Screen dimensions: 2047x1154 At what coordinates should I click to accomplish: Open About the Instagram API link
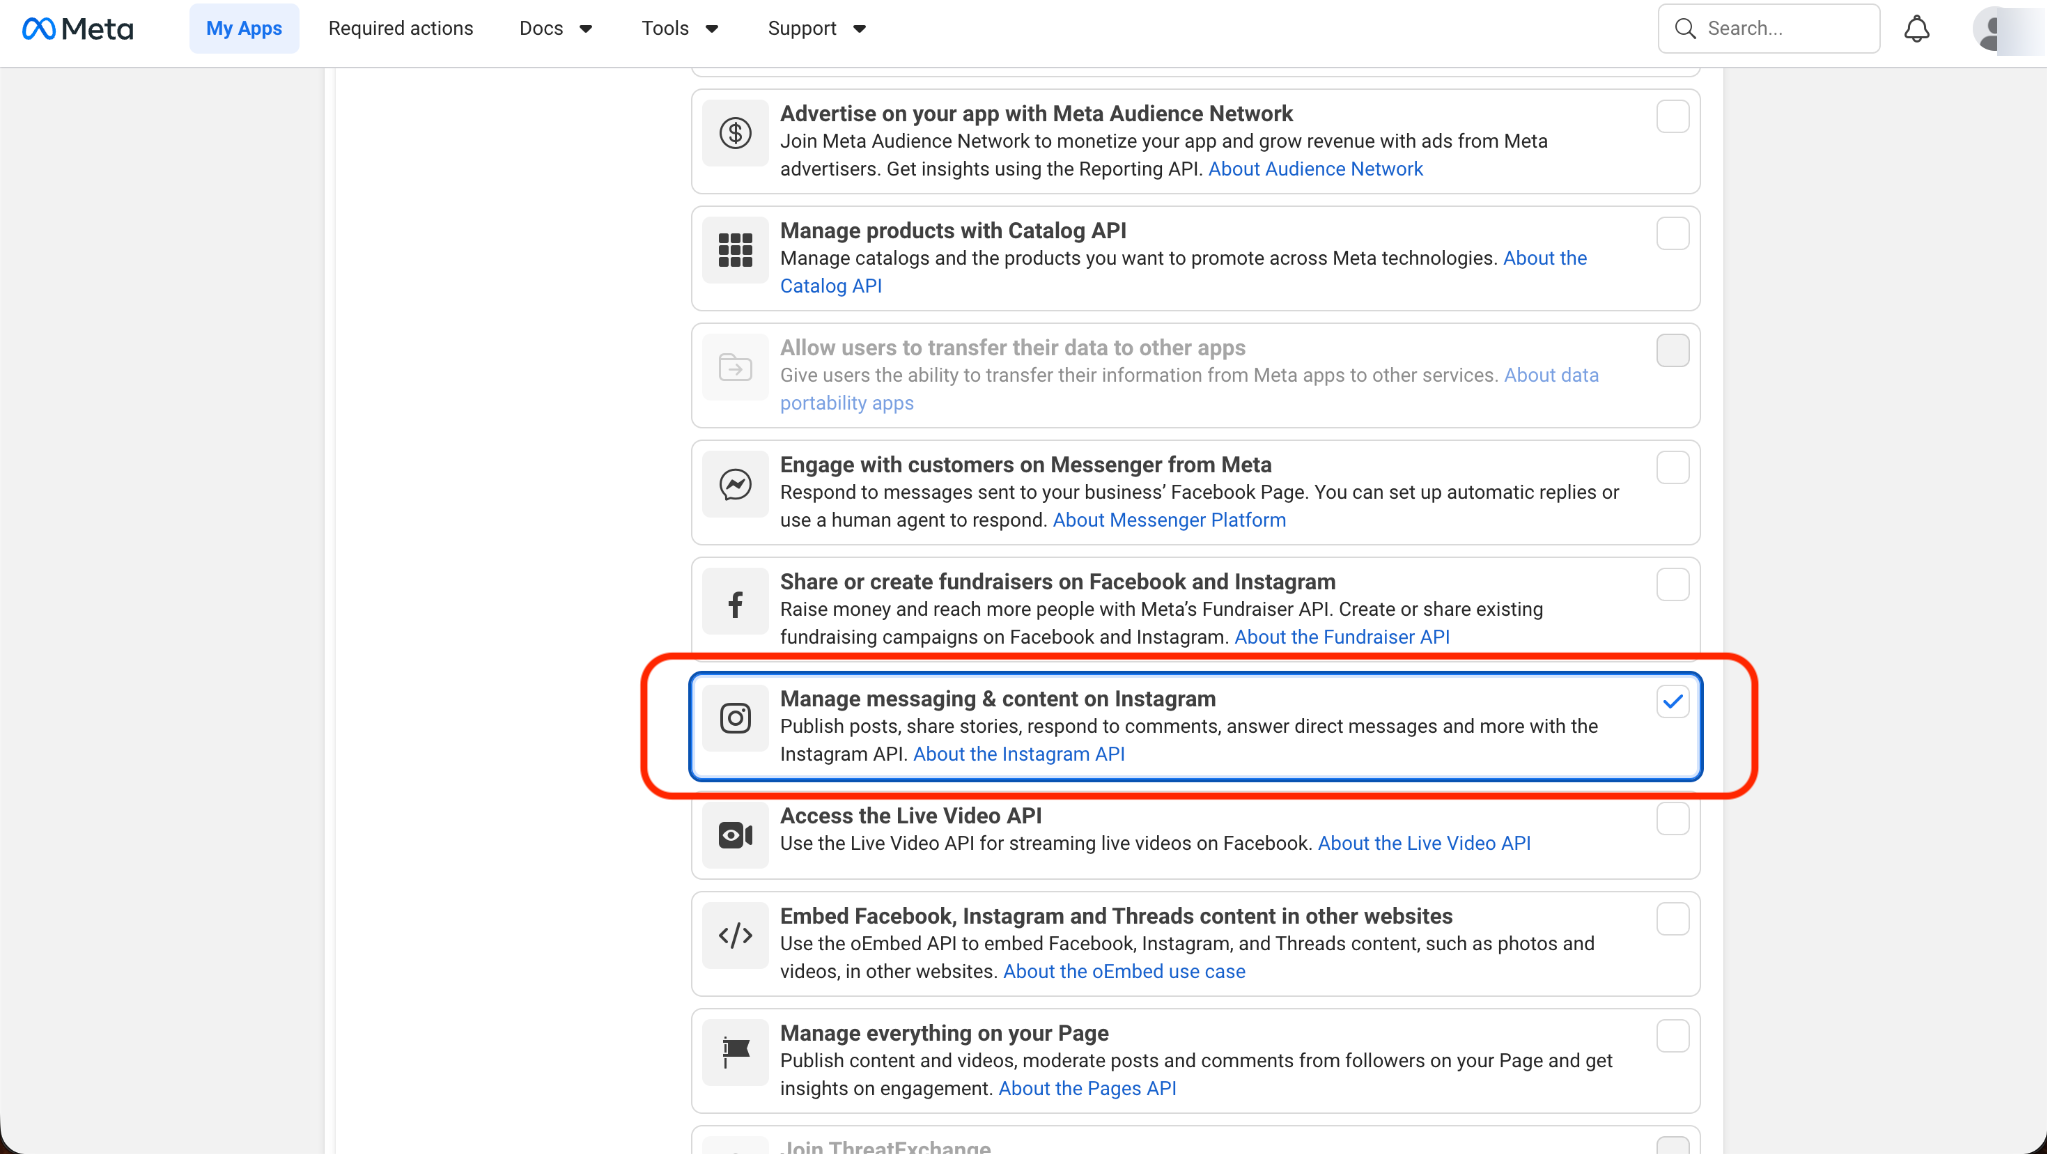(x=1019, y=754)
